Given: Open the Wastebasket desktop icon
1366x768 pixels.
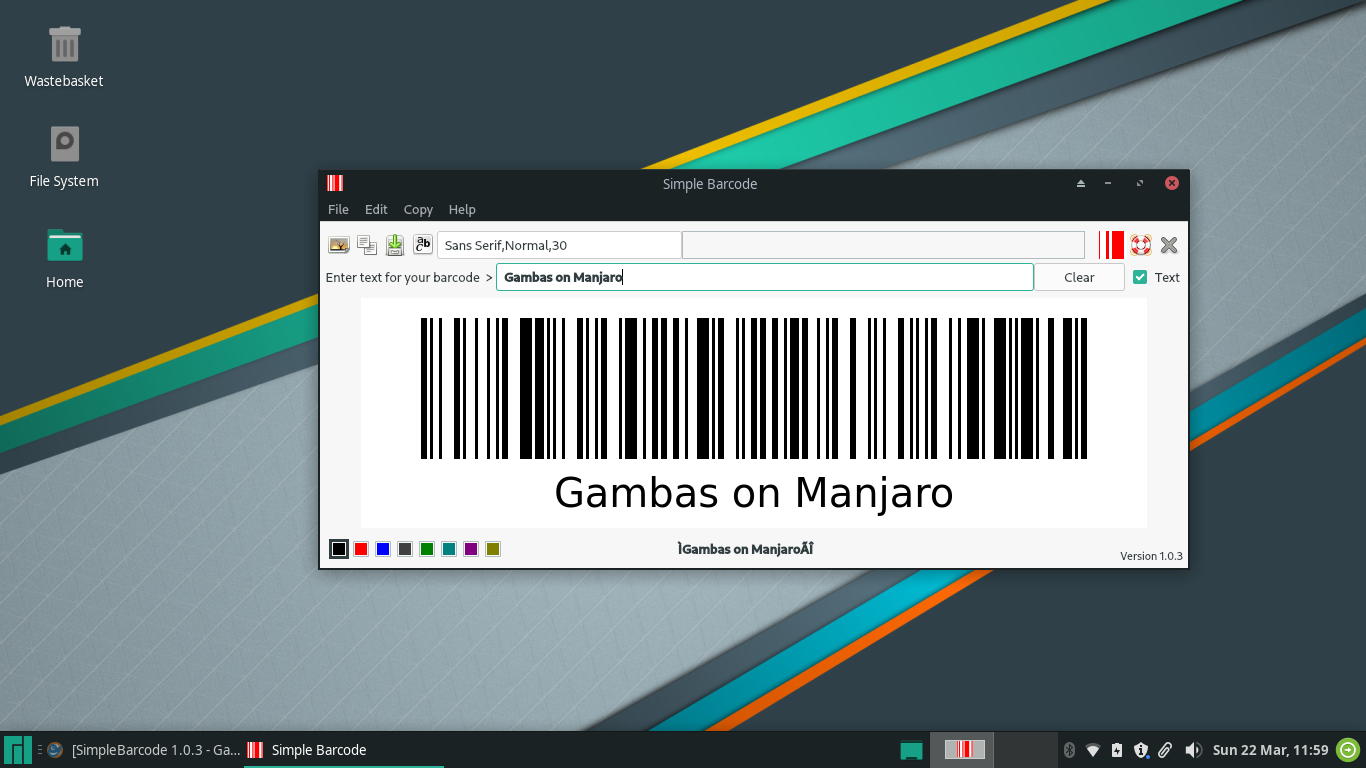Looking at the screenshot, I should pyautogui.click(x=64, y=57).
